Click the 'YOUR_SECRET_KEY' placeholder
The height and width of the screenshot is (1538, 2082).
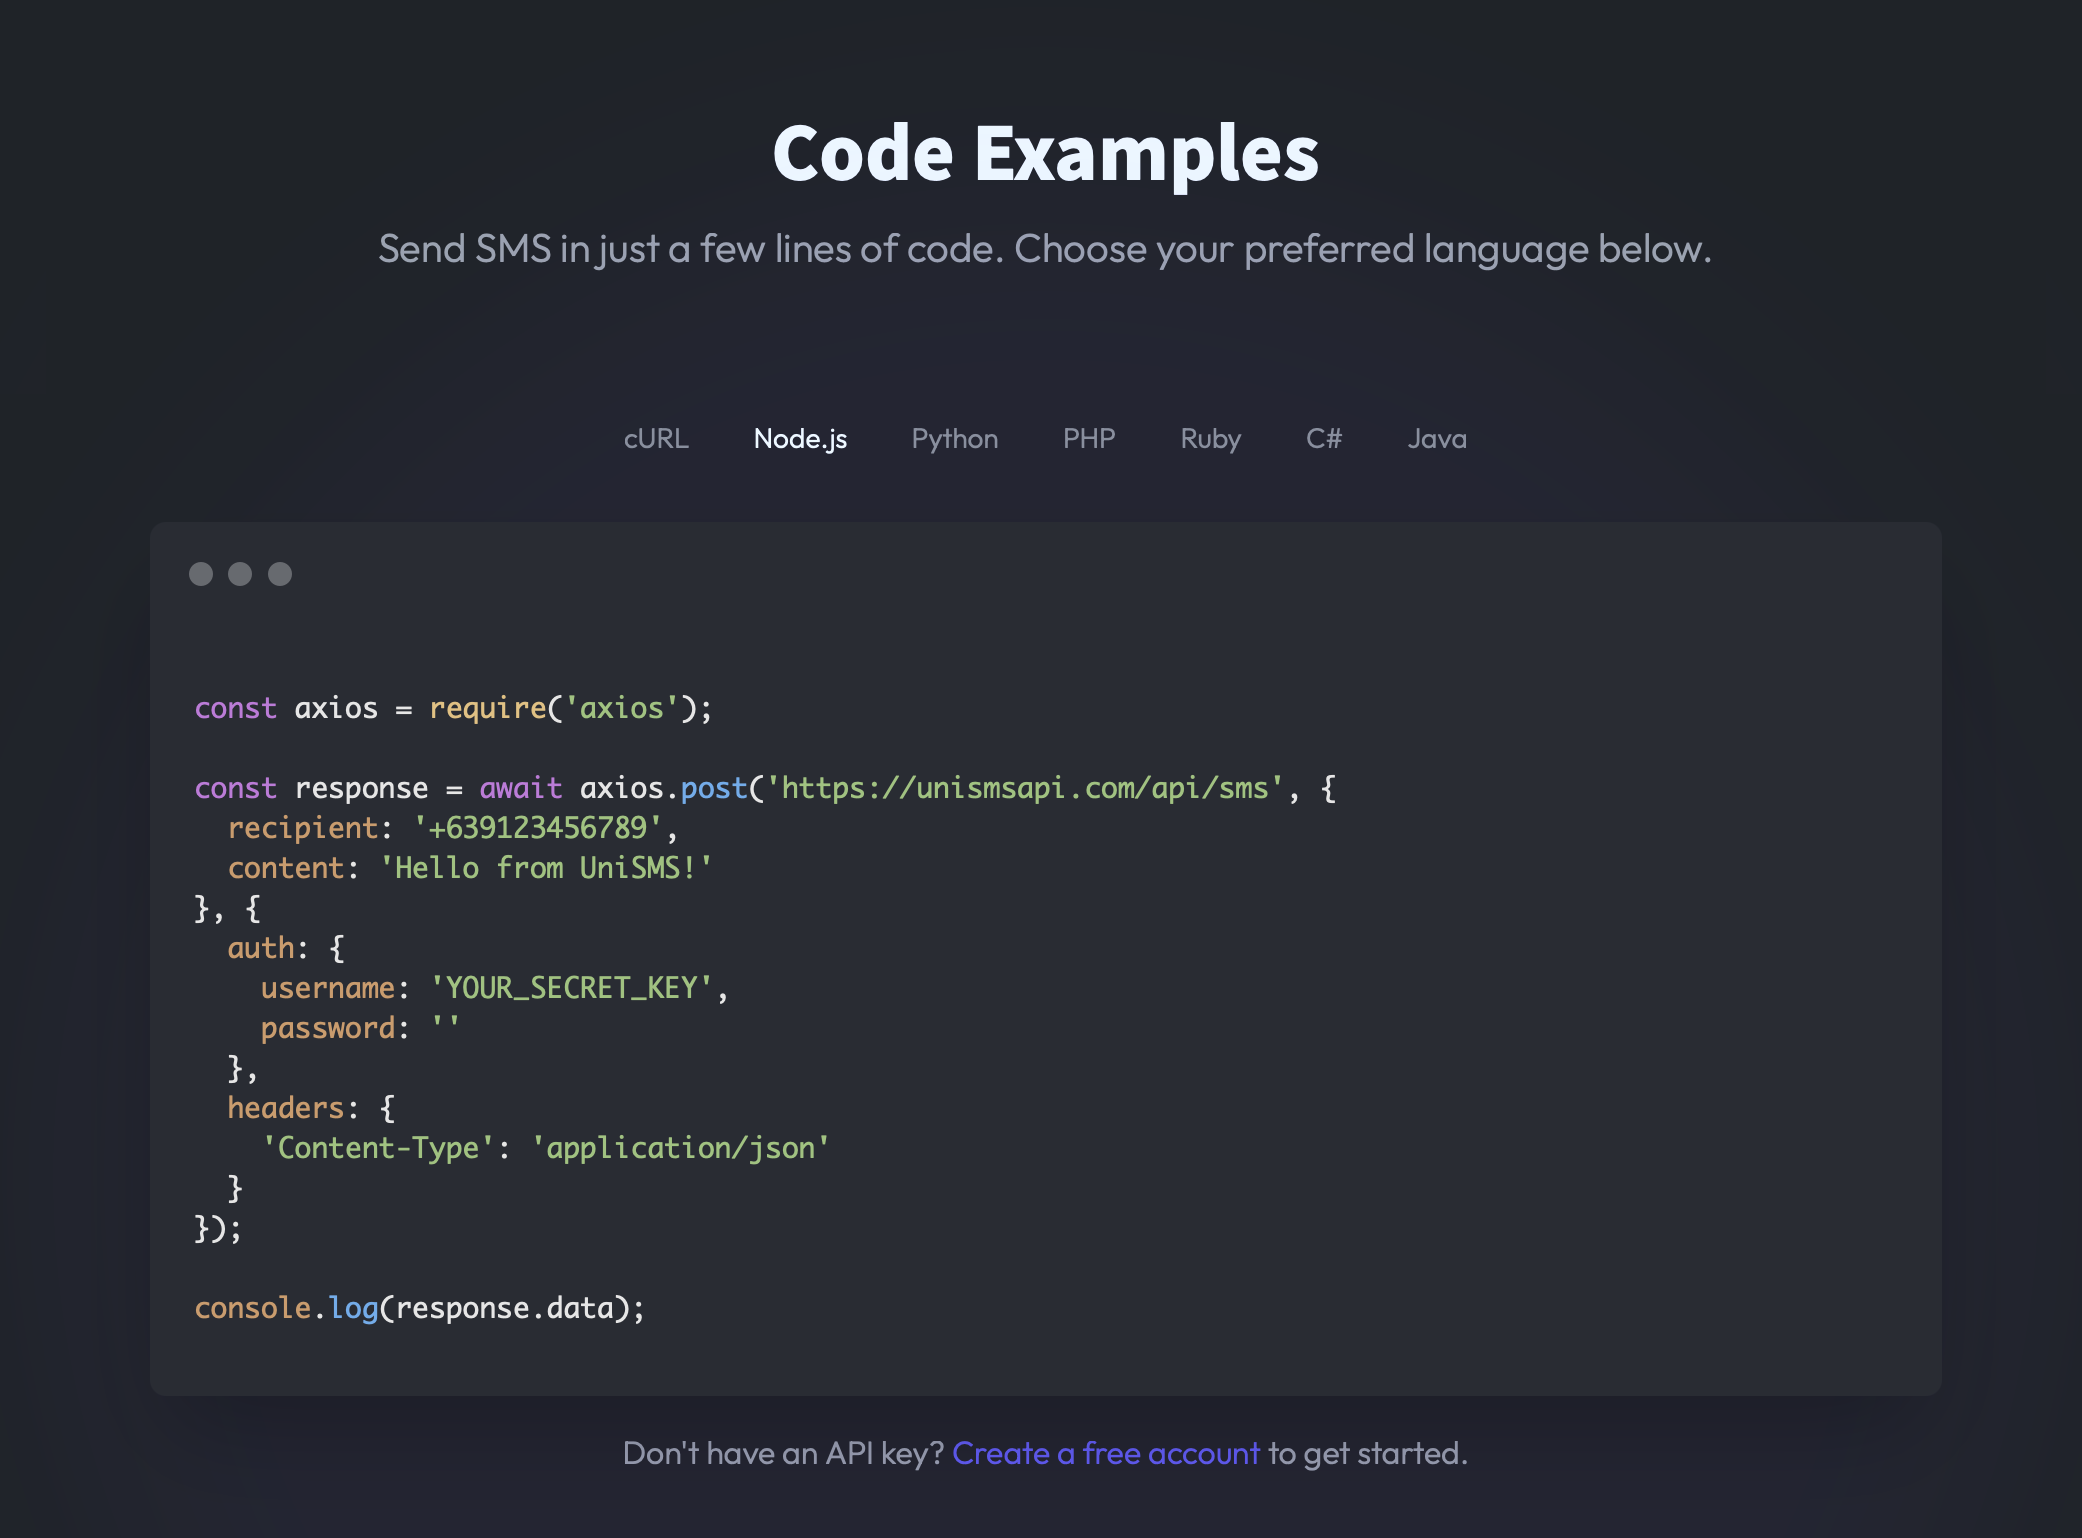571,988
